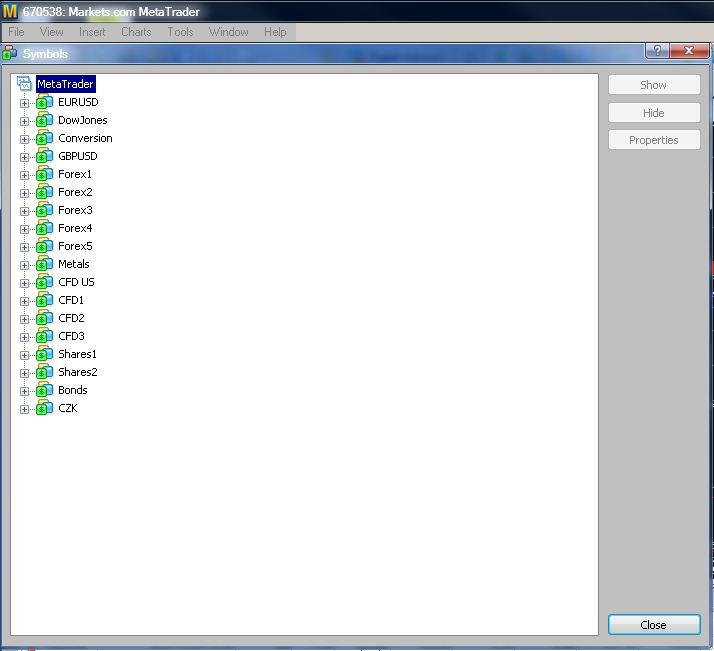Image resolution: width=714 pixels, height=651 pixels.
Task: Open the Window menu
Action: coord(229,32)
